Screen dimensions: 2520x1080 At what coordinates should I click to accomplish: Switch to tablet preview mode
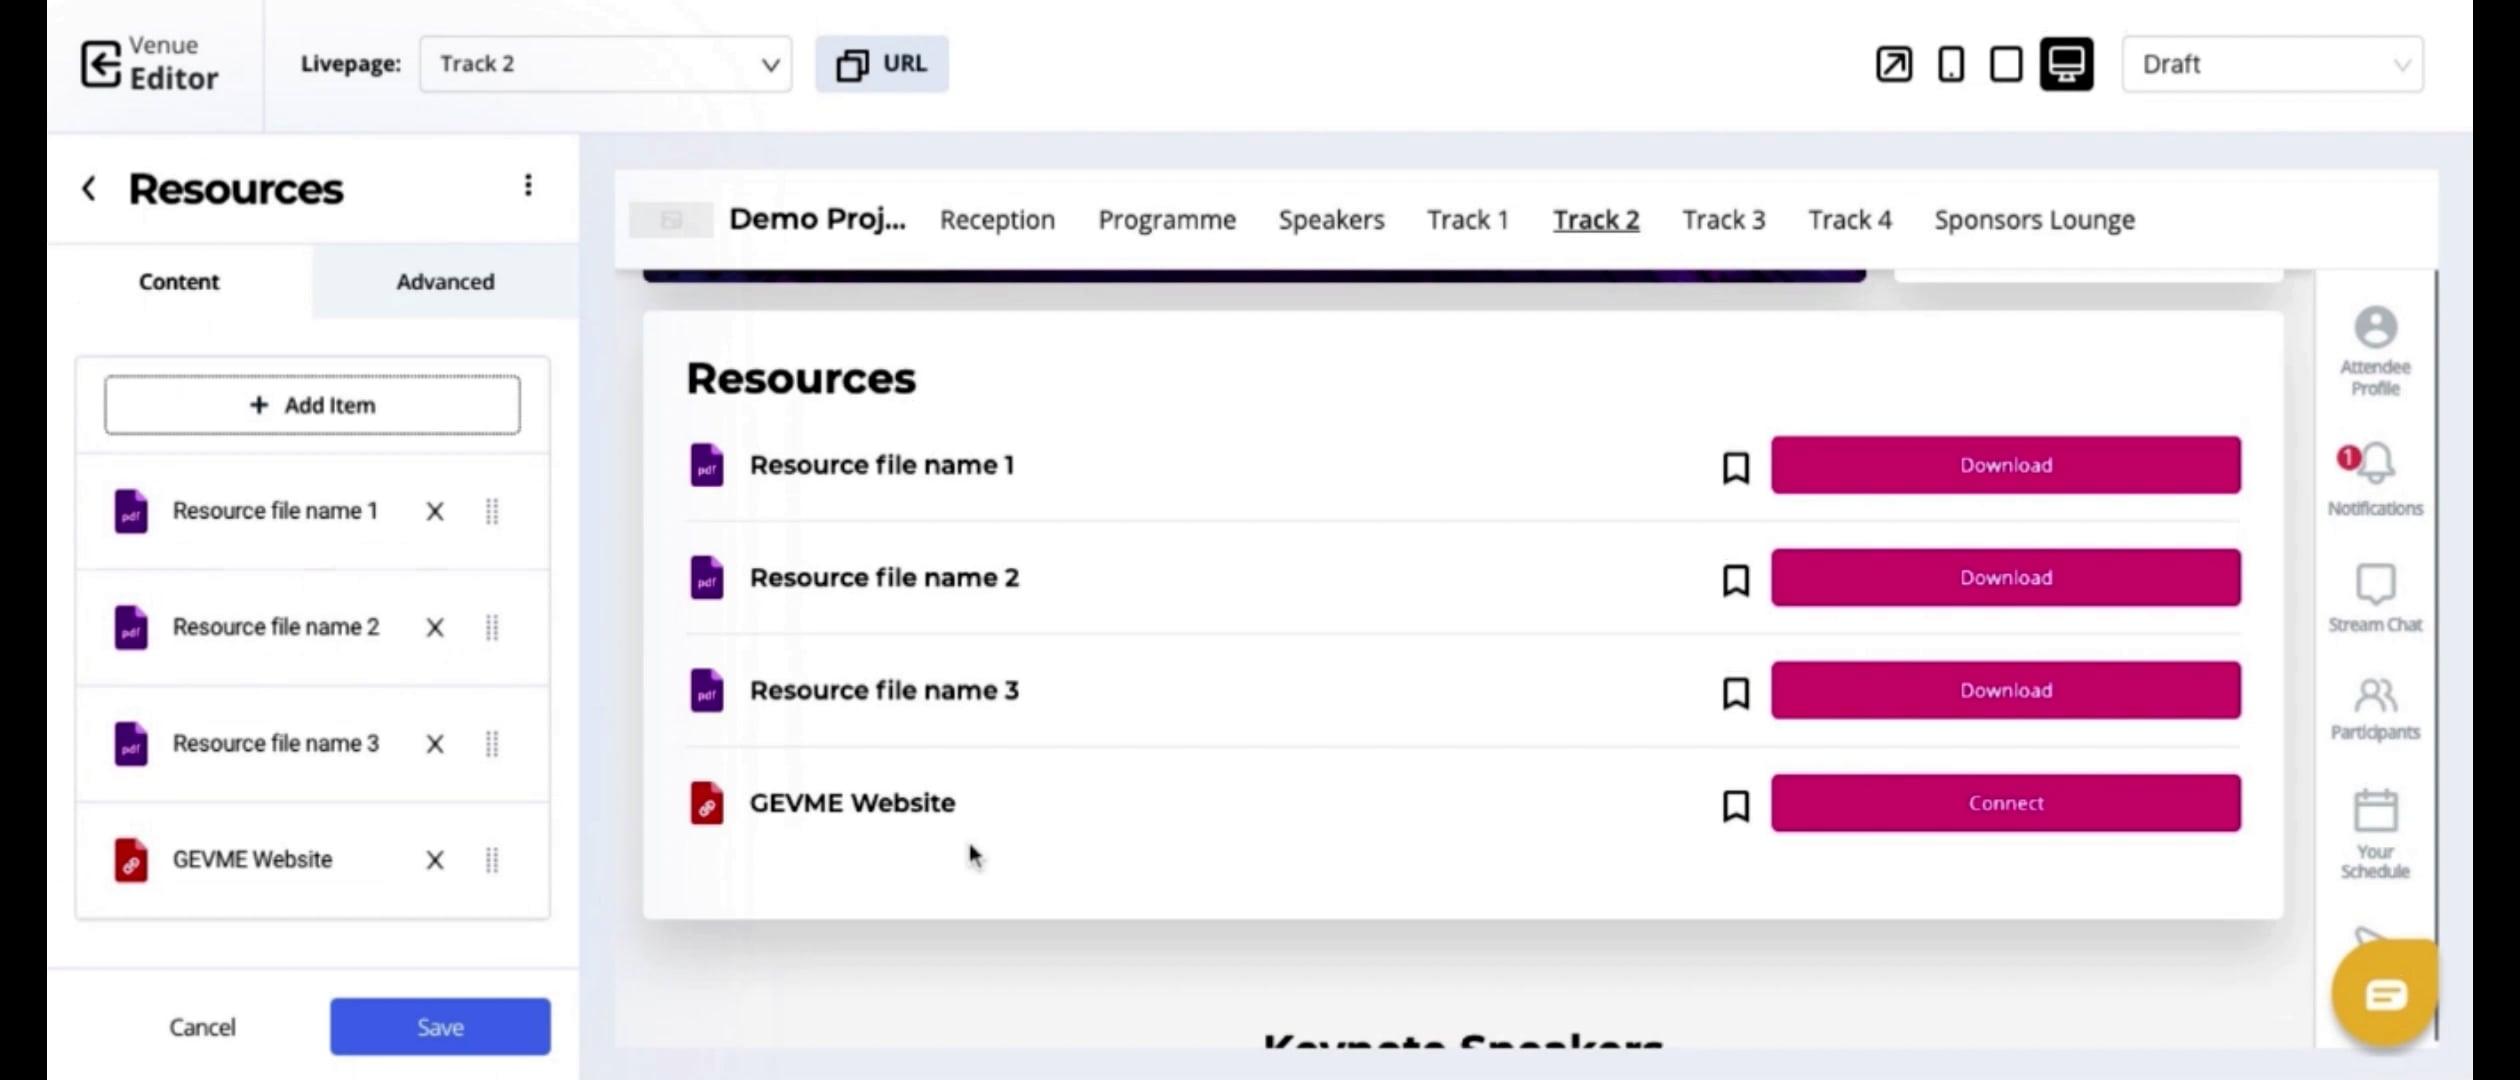point(2005,63)
